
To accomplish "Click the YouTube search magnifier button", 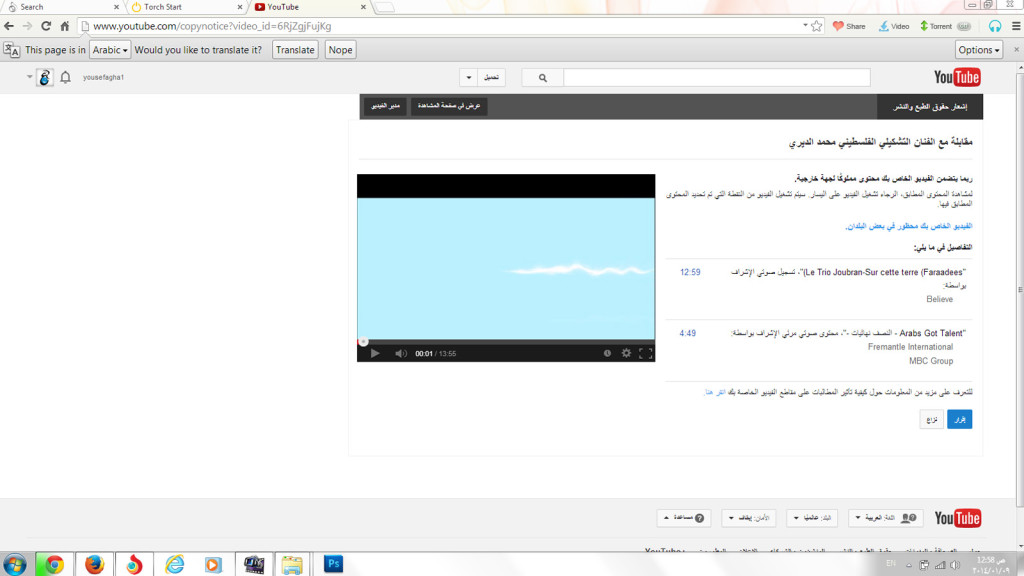I will point(542,78).
